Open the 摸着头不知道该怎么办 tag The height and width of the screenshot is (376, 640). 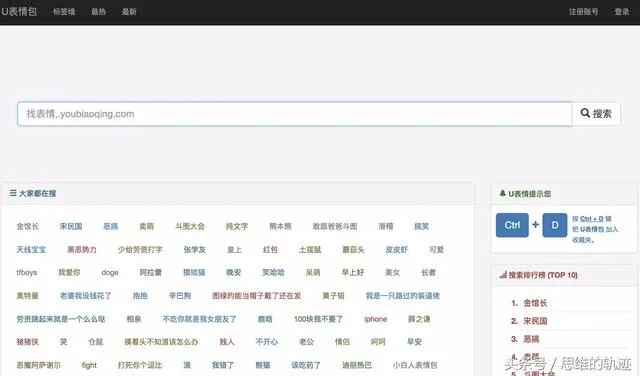[161, 342]
